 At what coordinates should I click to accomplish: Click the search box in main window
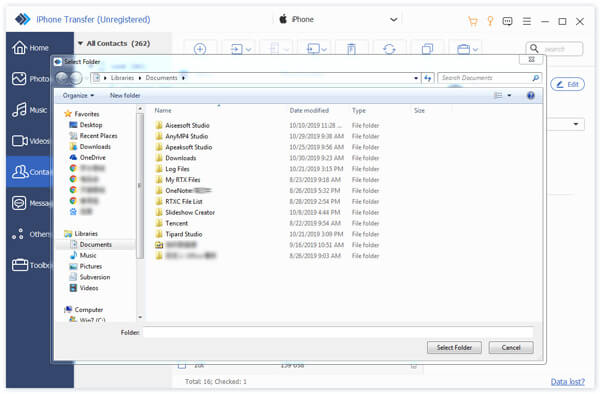point(554,49)
